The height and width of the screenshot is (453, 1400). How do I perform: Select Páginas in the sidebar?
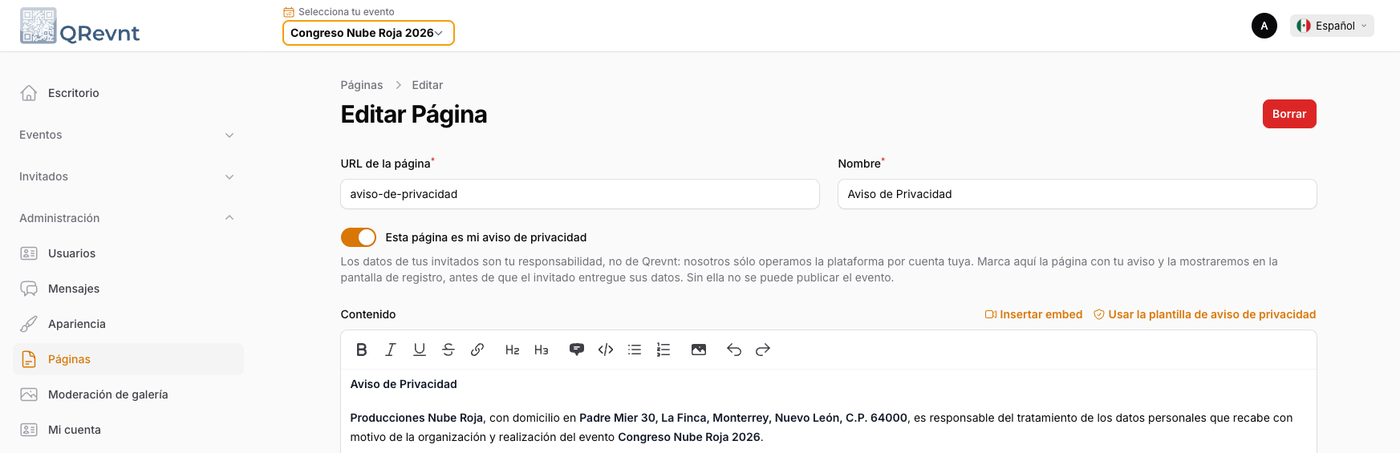[128, 359]
